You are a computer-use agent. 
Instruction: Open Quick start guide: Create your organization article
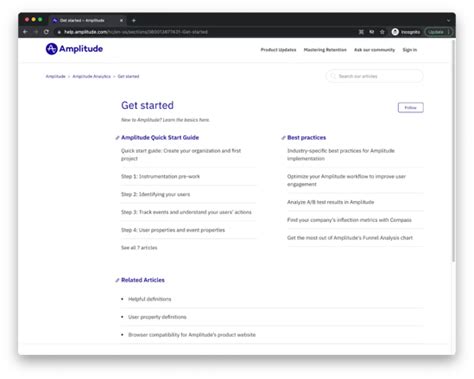tap(181, 155)
